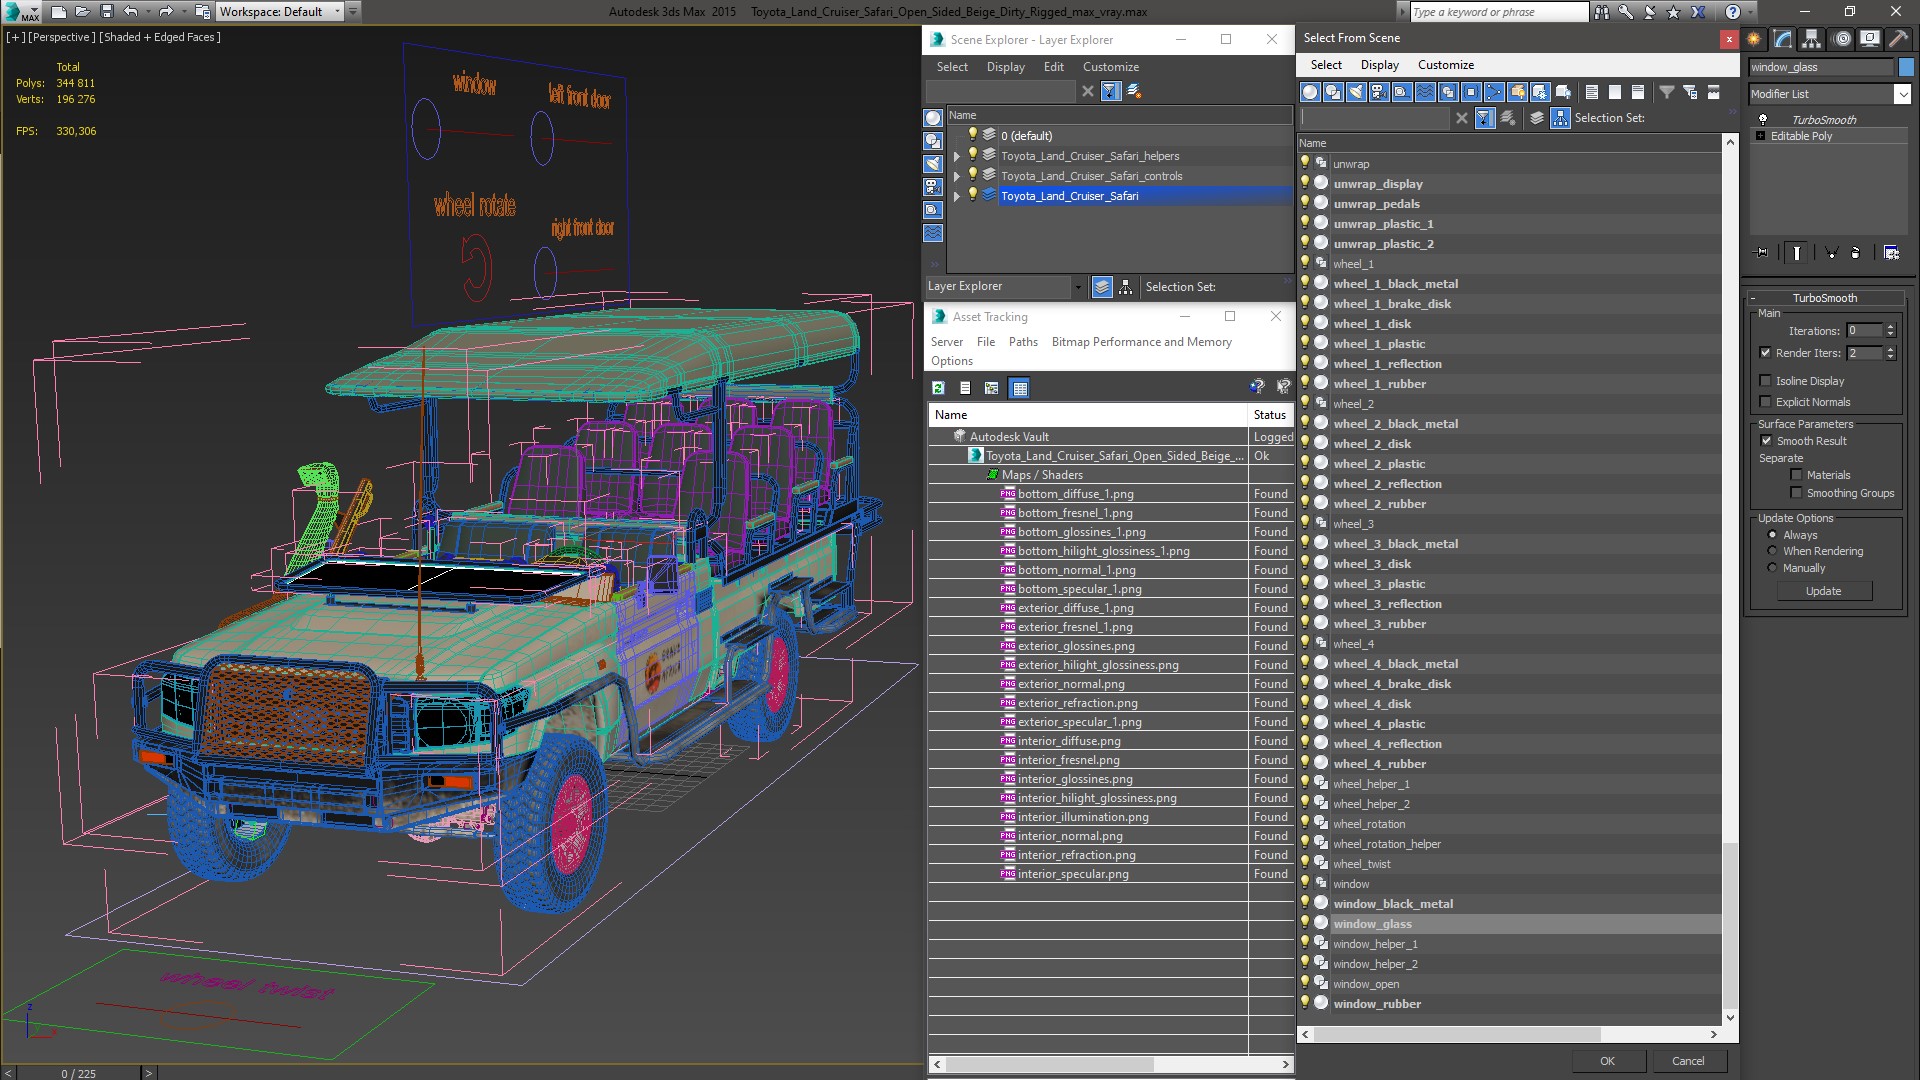Select When Rendering update radio button

coord(1772,551)
